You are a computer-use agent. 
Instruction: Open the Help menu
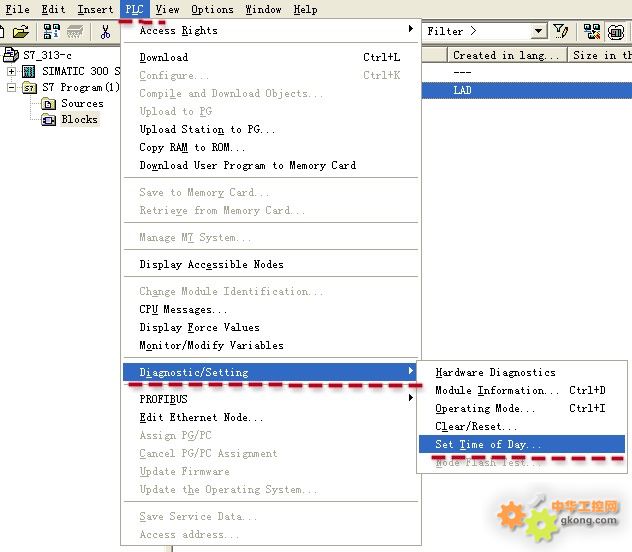pos(305,9)
